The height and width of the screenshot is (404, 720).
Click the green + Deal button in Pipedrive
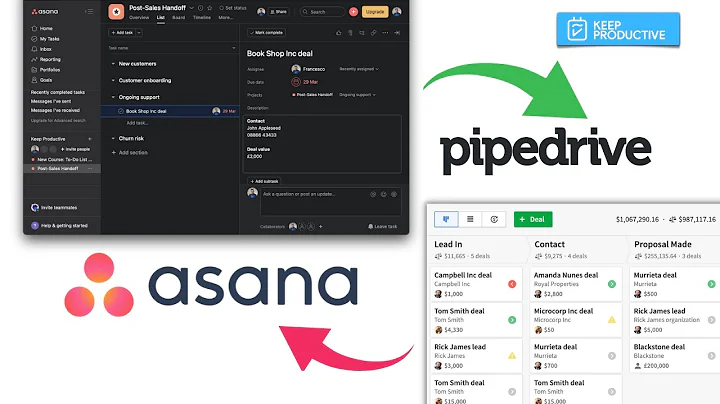click(x=533, y=219)
